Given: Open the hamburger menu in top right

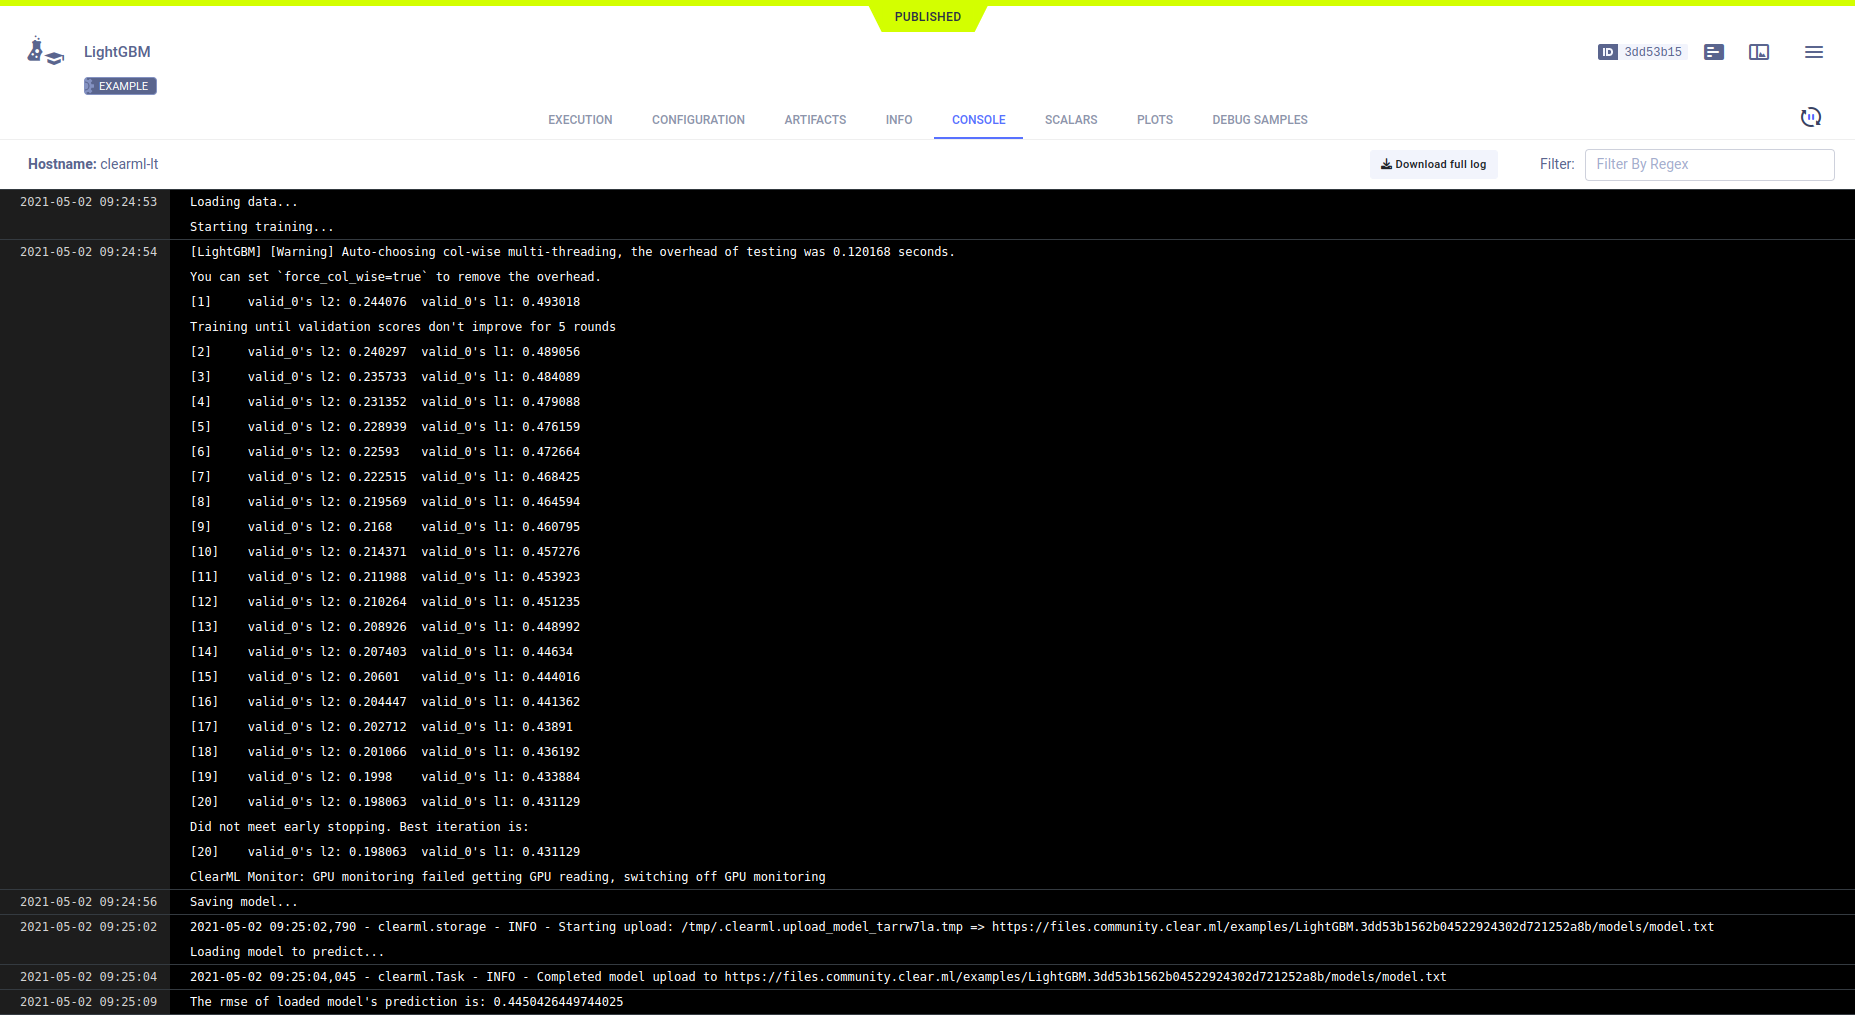Looking at the screenshot, I should (1814, 52).
